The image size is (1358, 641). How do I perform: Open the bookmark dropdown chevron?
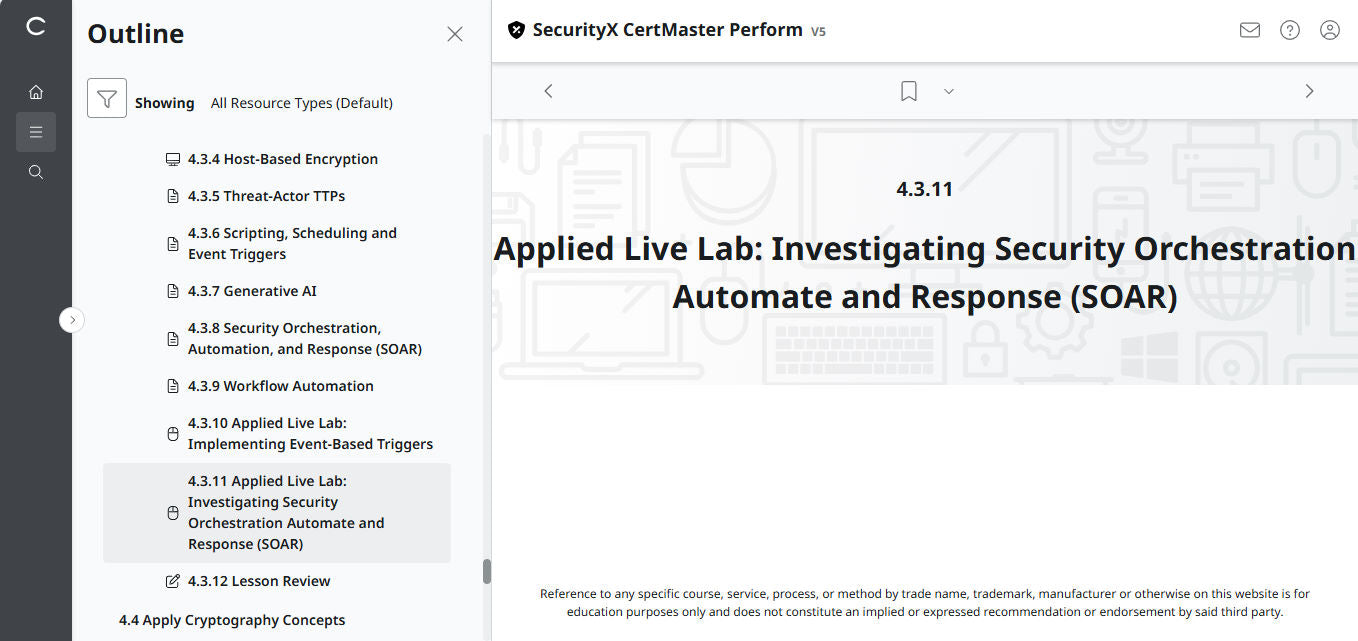948,91
